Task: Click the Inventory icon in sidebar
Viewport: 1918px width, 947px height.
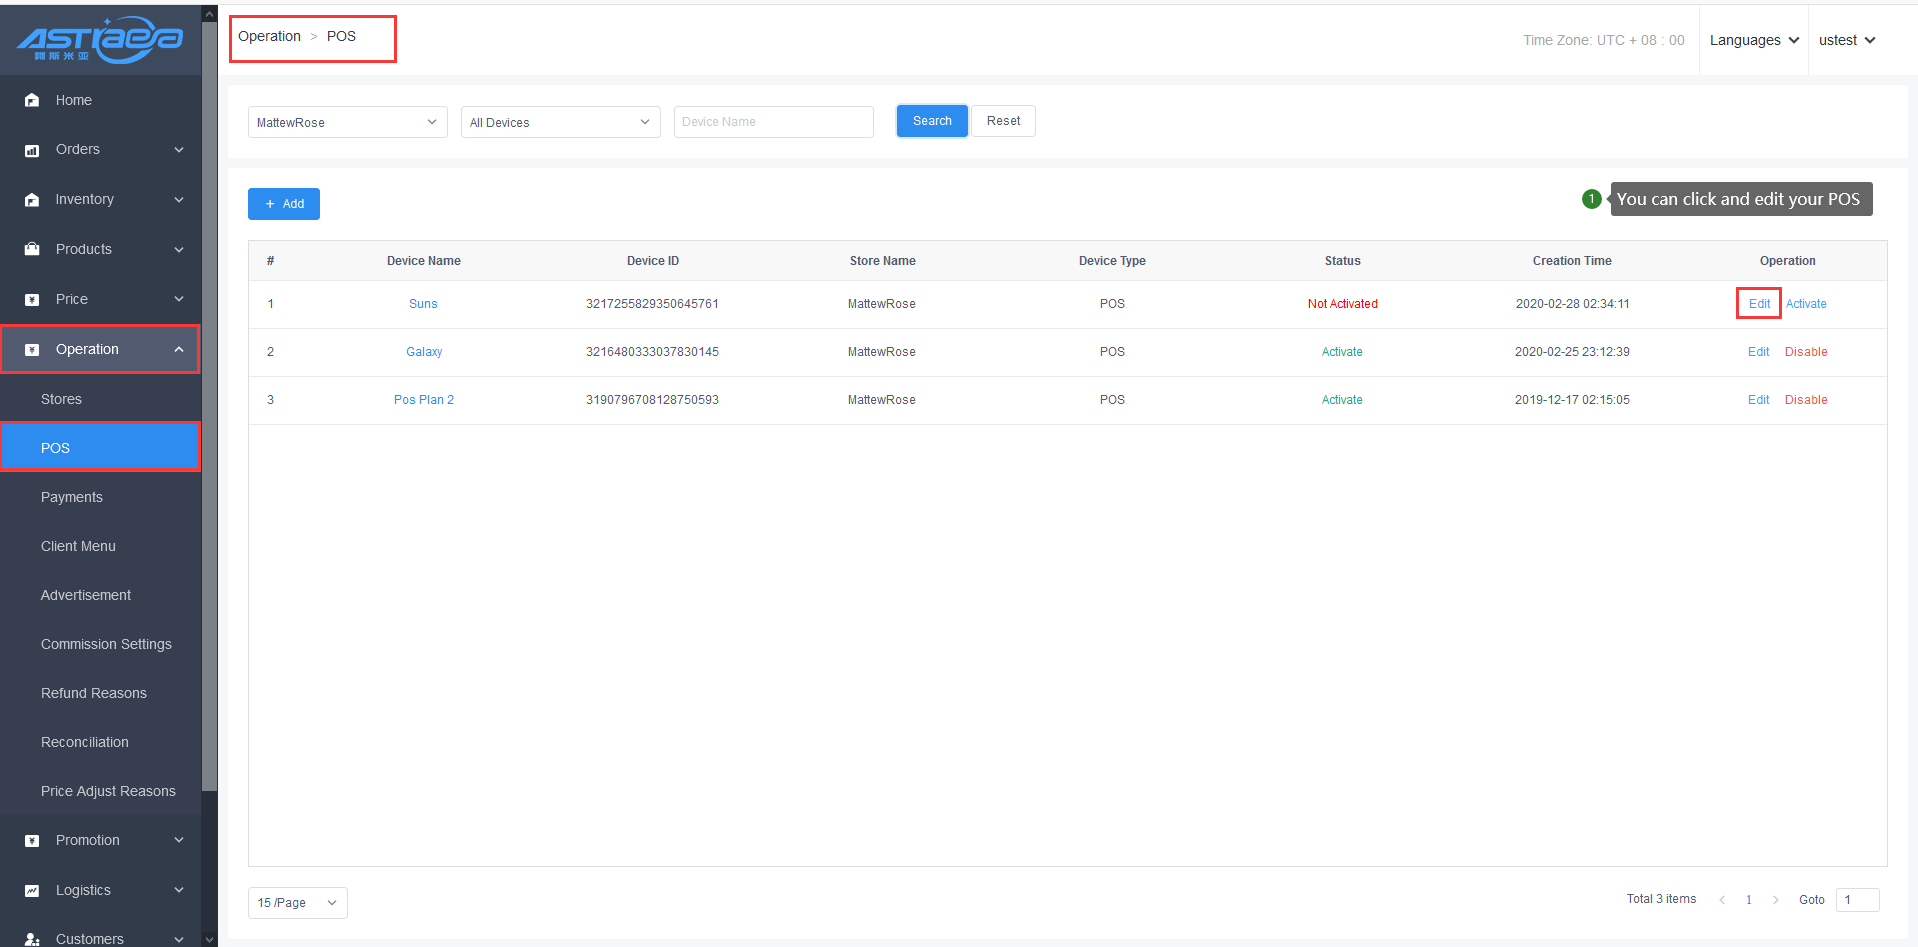Action: (32, 200)
